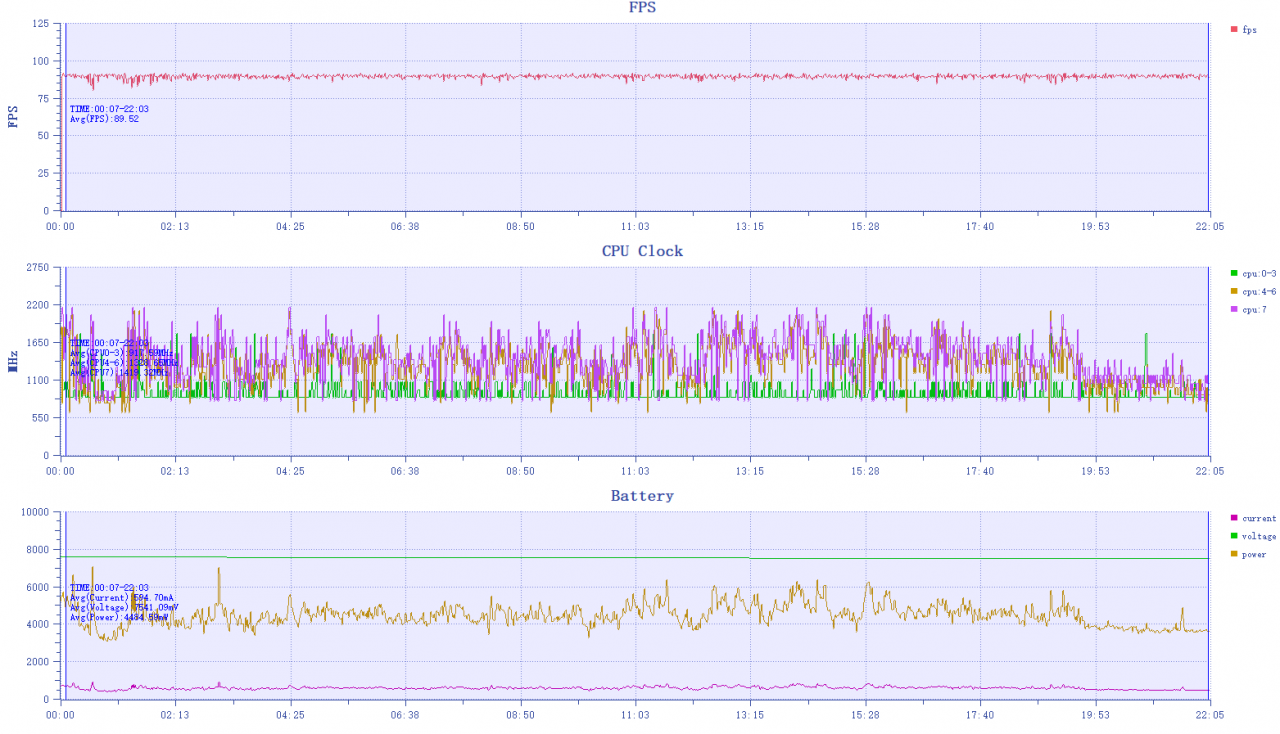Image resolution: width=1280 pixels, height=734 pixels.
Task: Click the FPS chart title
Action: point(642,8)
